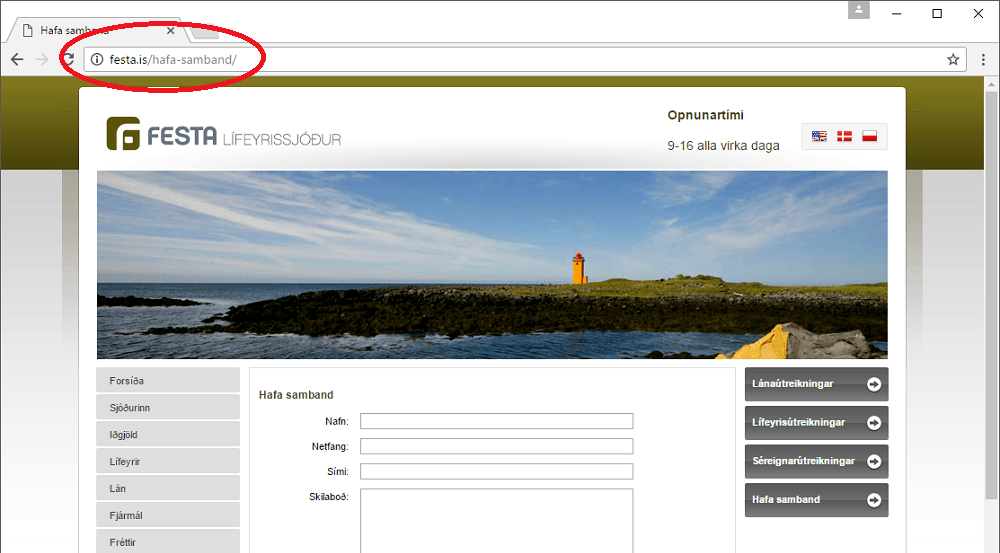Image resolution: width=1000 pixels, height=553 pixels.
Task: Click the page vertical scrollbar
Action: click(990, 293)
